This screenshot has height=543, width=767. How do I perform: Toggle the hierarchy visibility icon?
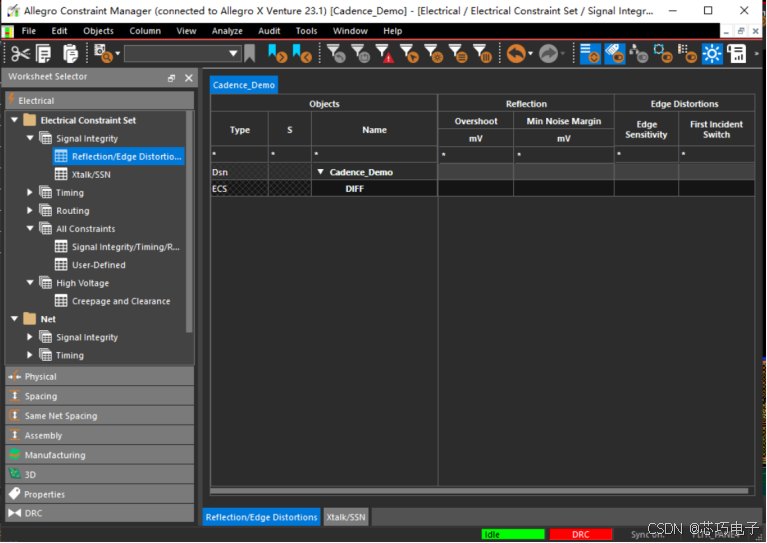[639, 53]
